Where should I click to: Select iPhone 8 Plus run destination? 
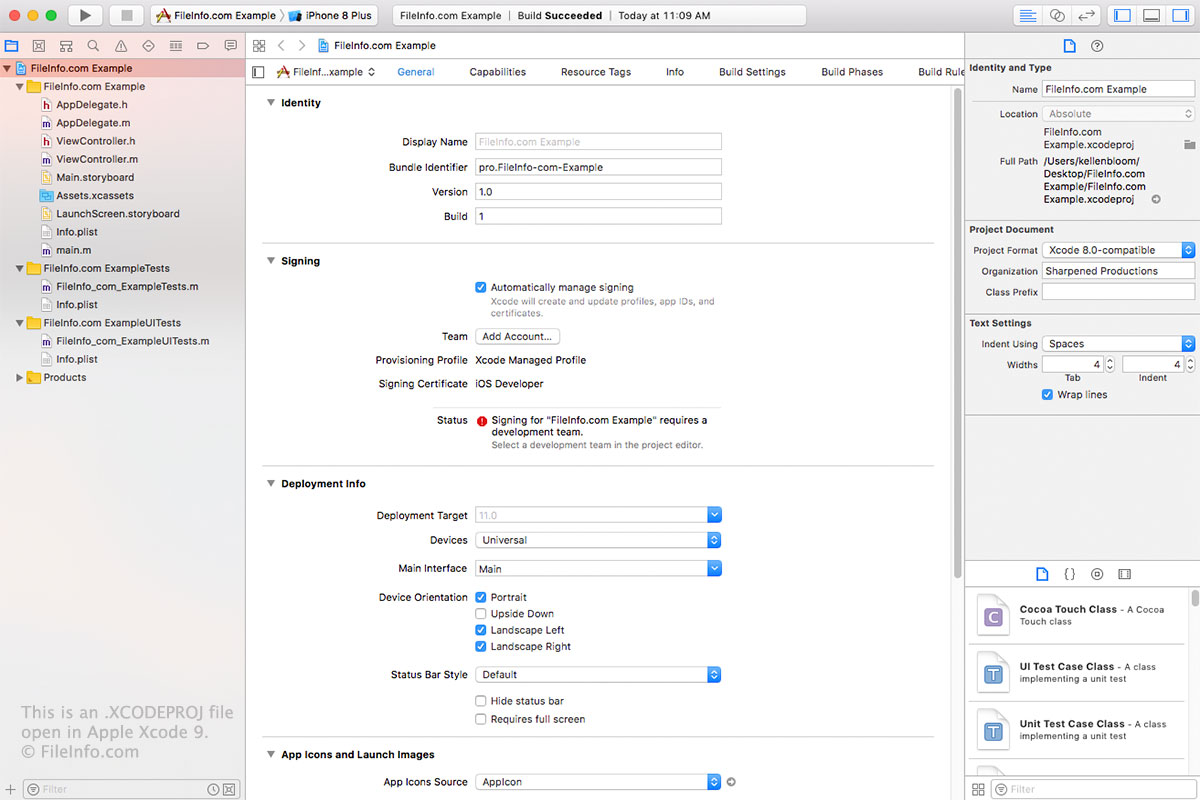pyautogui.click(x=329, y=16)
